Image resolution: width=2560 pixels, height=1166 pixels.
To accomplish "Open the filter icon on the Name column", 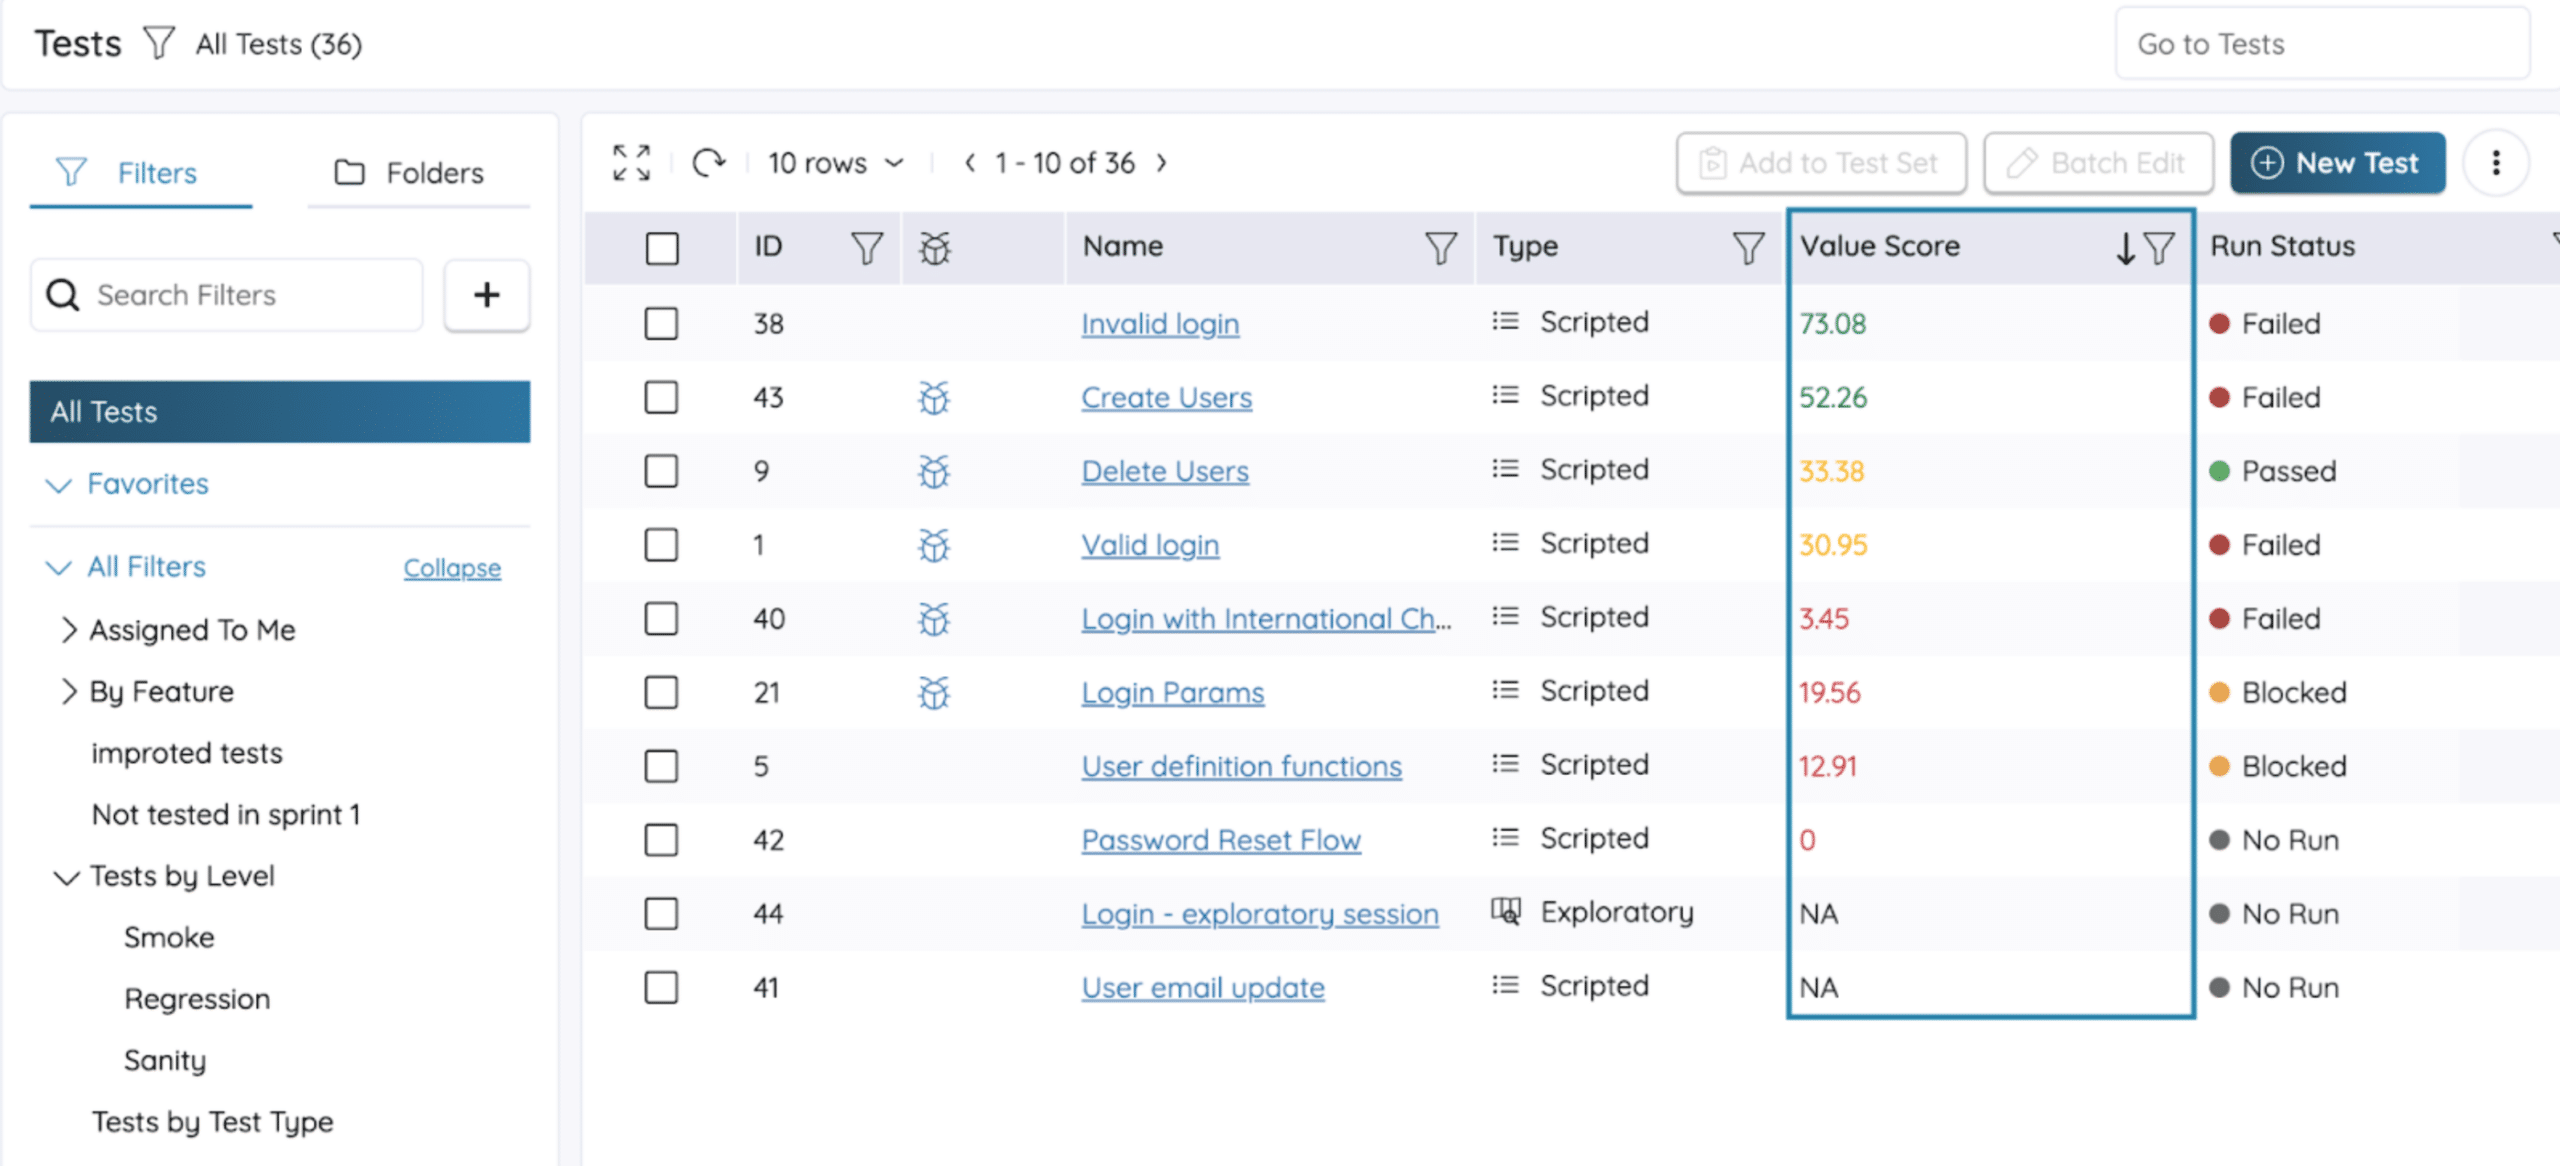I will click(x=1440, y=246).
